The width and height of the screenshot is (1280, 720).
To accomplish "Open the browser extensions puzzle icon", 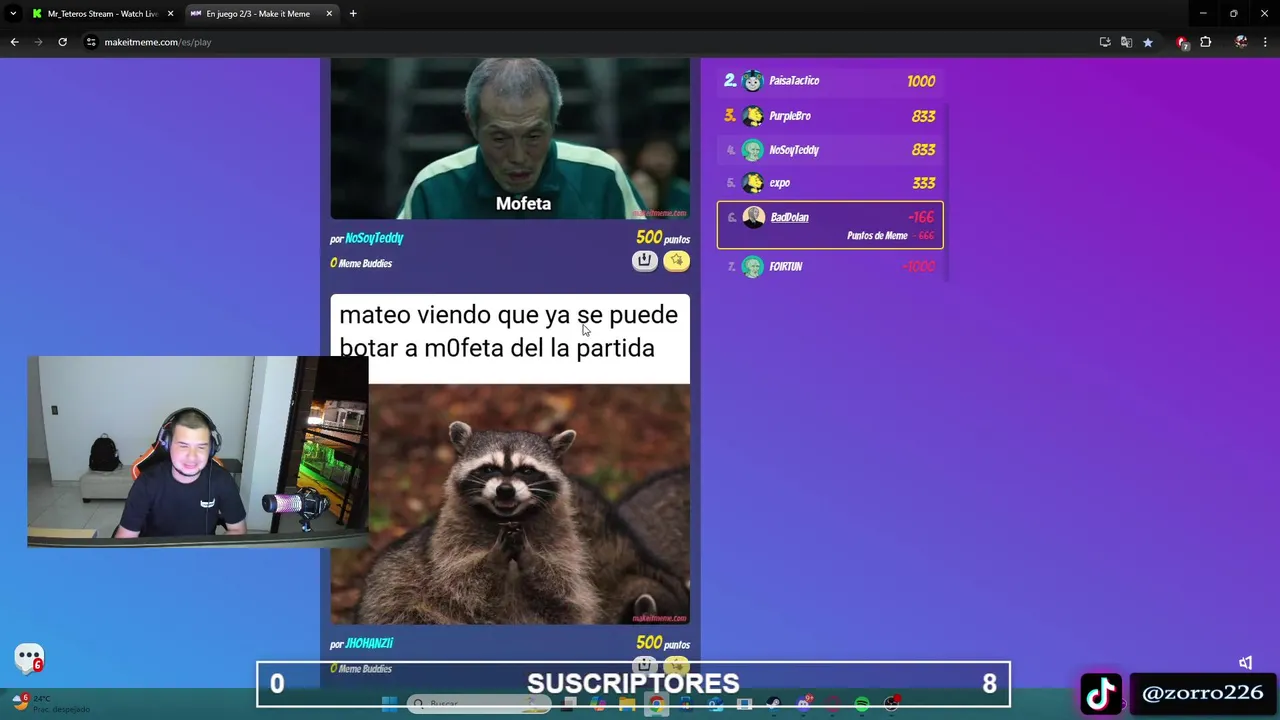I will (x=1205, y=42).
